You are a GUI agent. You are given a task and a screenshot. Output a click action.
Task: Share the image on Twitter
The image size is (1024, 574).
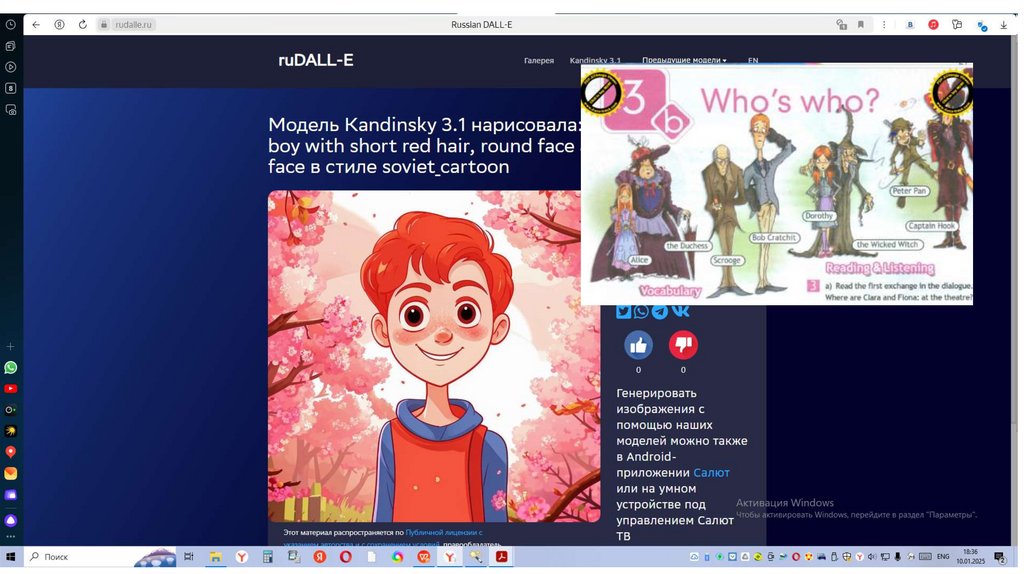[x=623, y=311]
